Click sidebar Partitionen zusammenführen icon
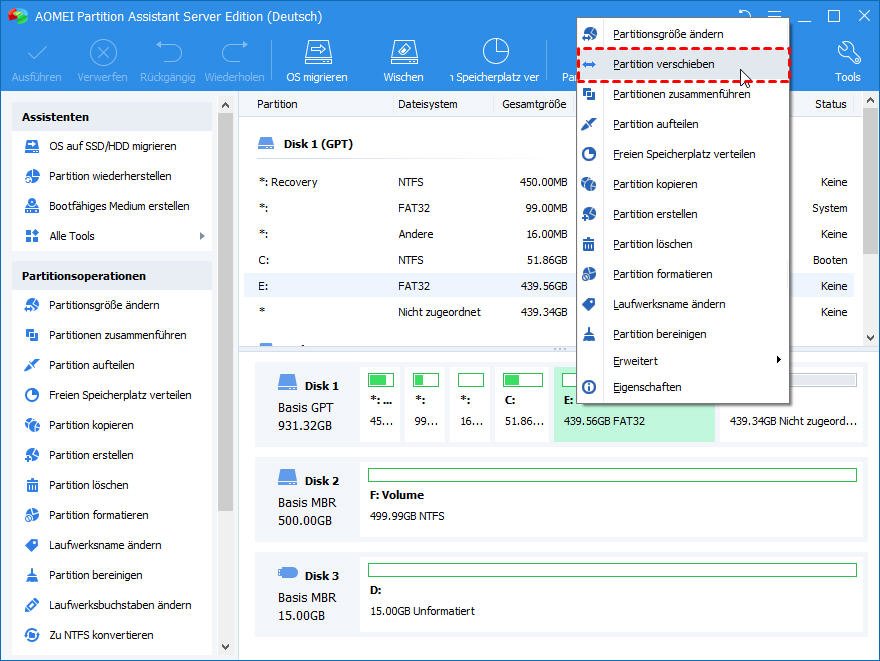880x661 pixels. tap(32, 335)
